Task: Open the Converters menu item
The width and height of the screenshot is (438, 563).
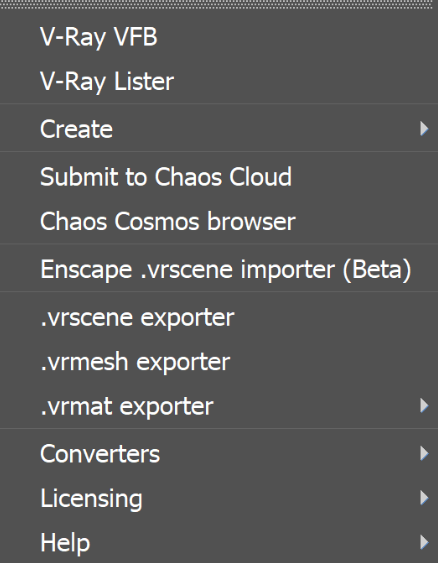Action: coord(219,454)
